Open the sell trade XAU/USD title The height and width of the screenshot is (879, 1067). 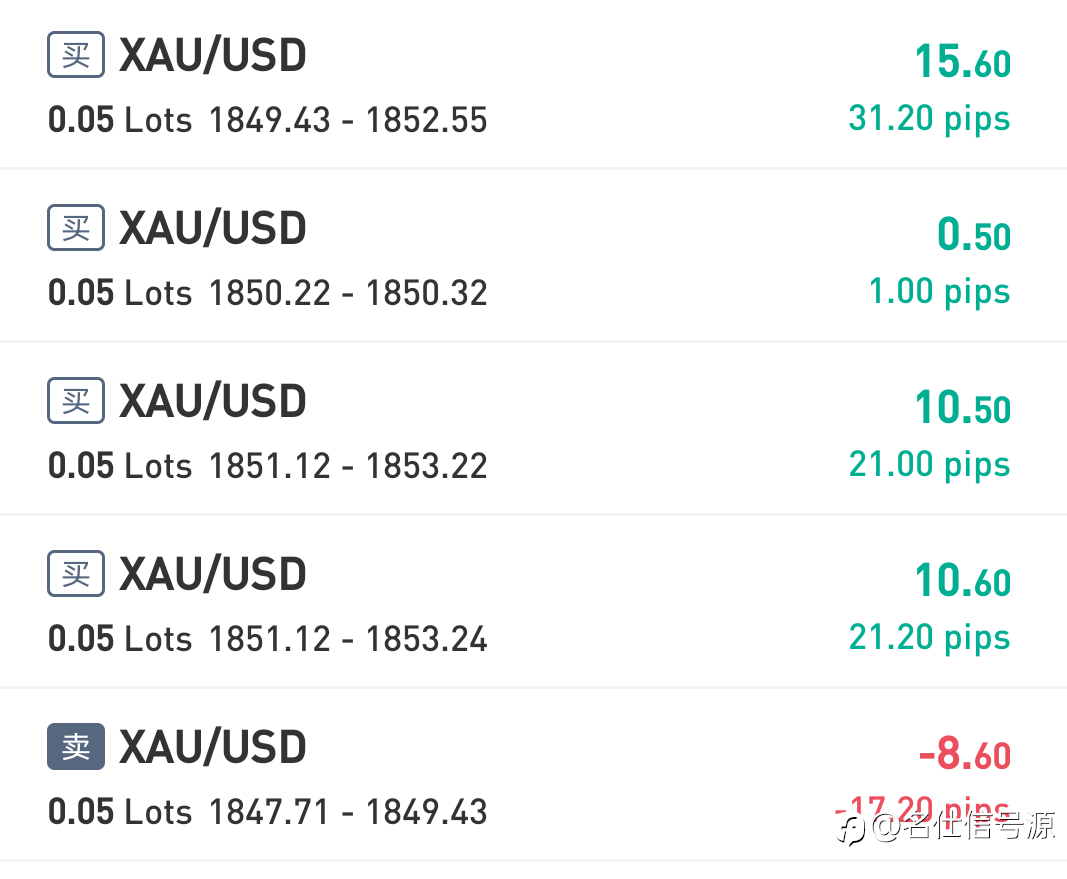coord(212,747)
